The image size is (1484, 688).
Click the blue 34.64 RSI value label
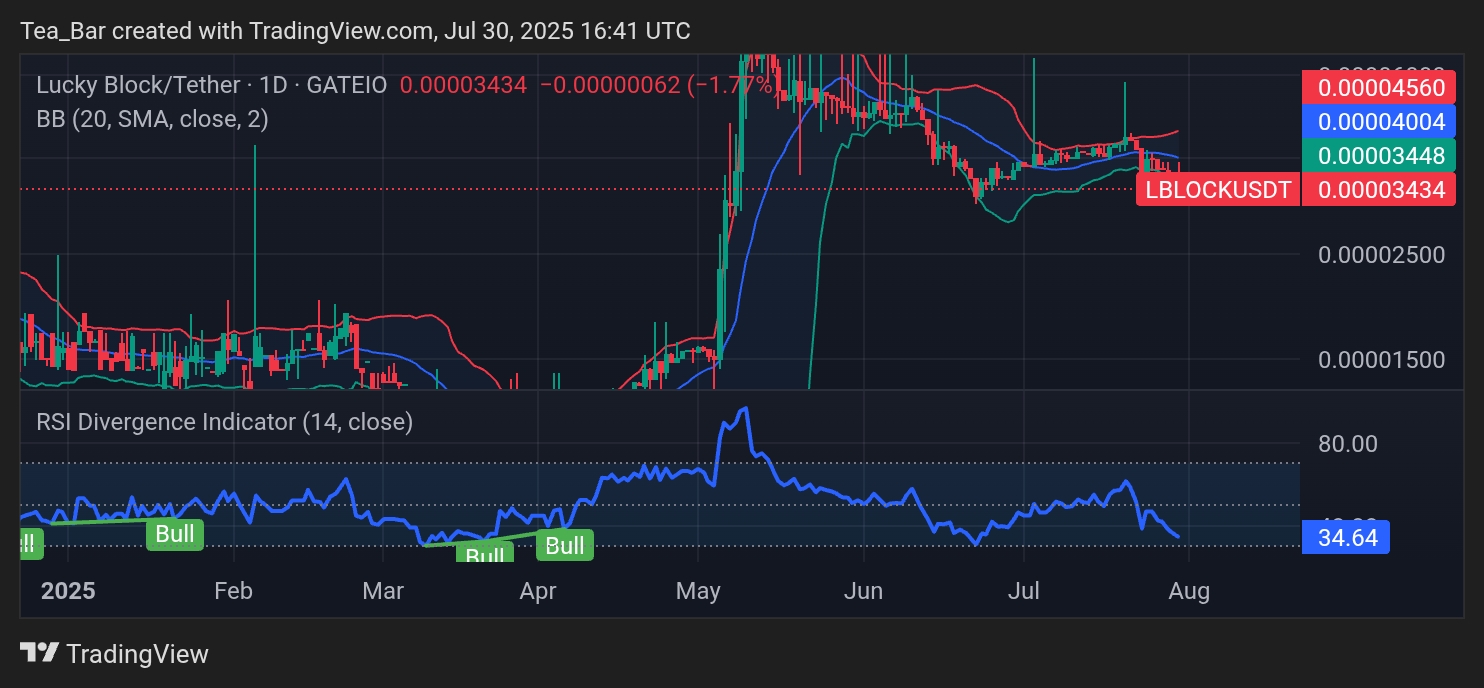pos(1347,538)
